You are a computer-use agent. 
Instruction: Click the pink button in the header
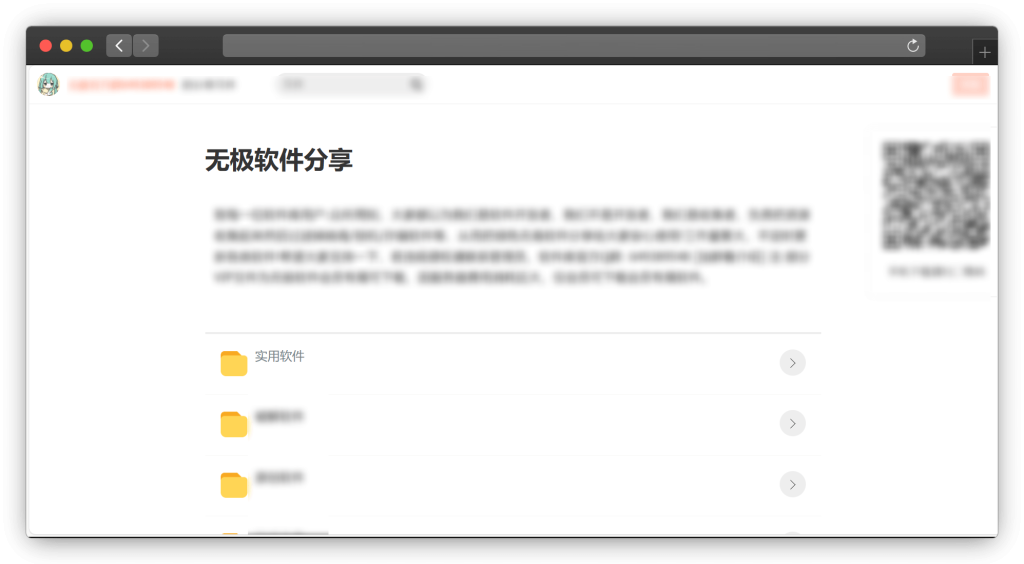tap(970, 84)
